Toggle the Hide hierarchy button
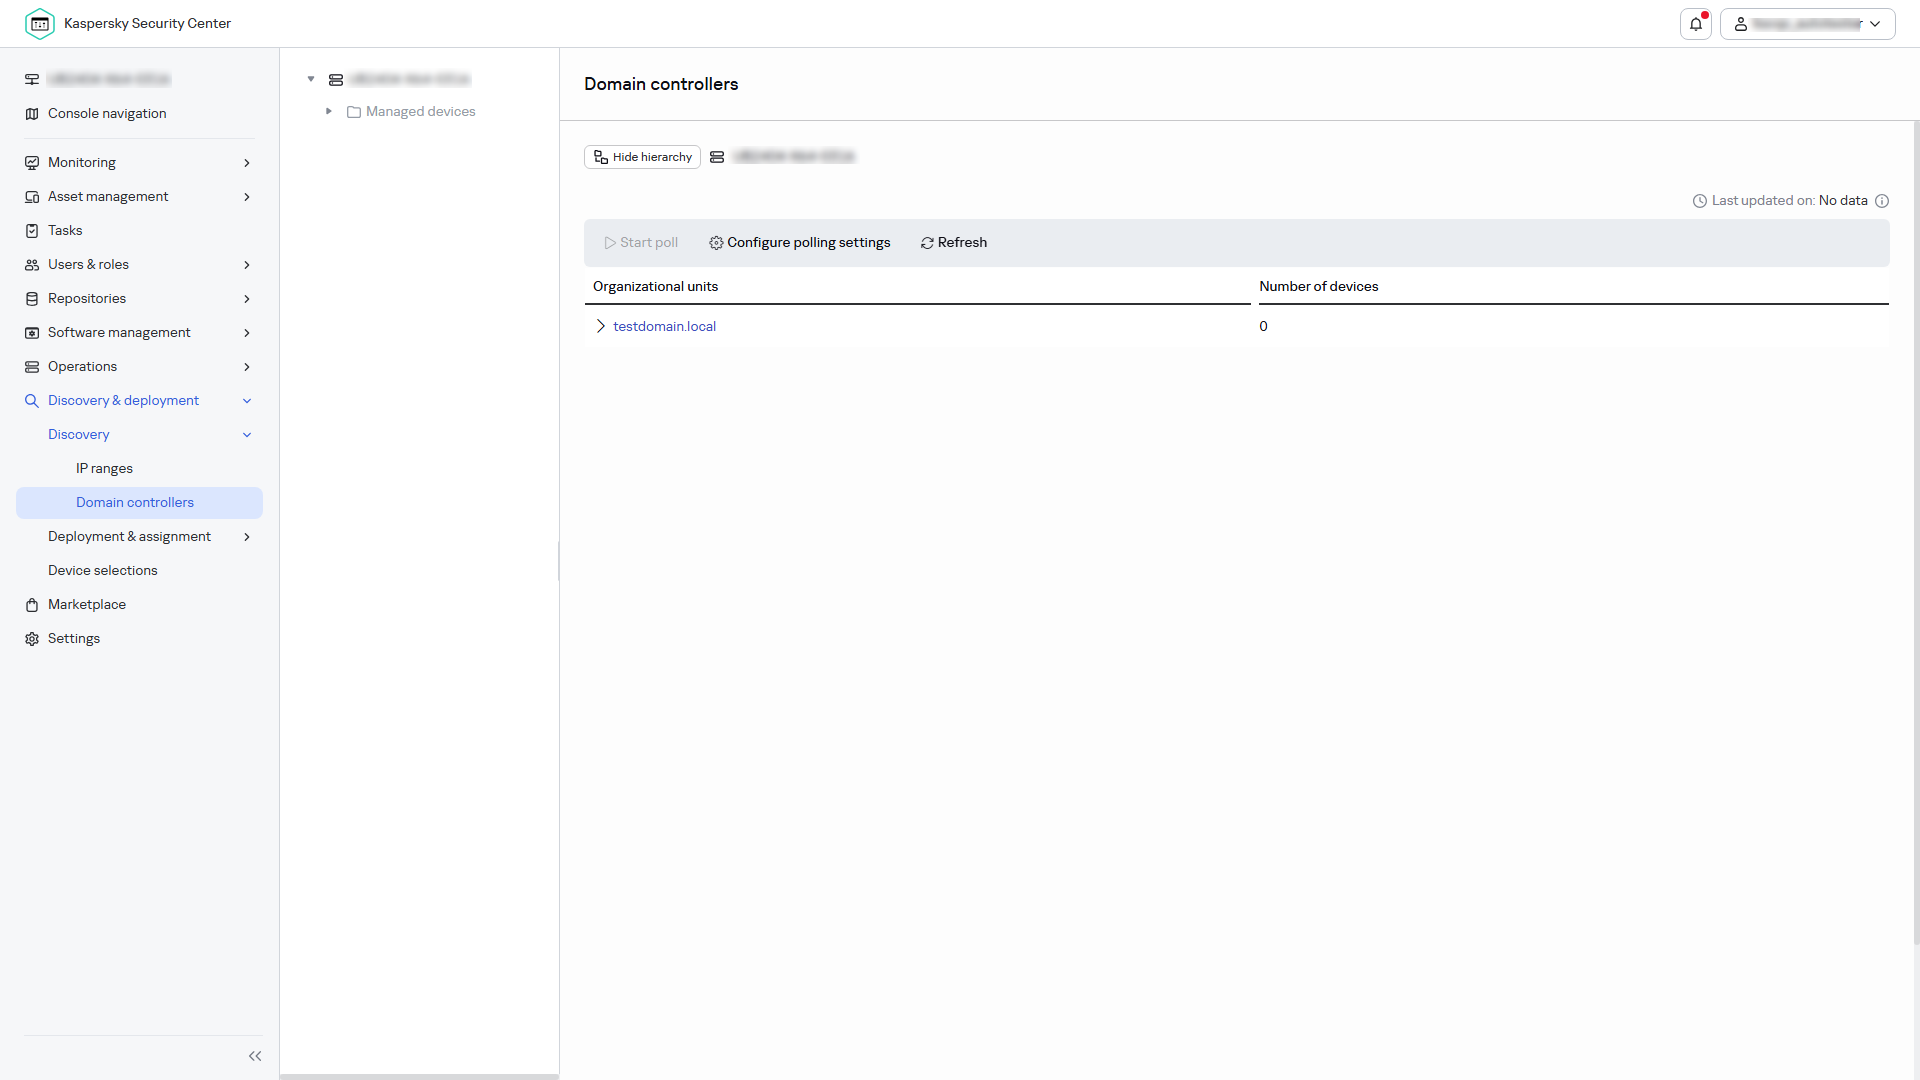This screenshot has width=1920, height=1080. [642, 157]
